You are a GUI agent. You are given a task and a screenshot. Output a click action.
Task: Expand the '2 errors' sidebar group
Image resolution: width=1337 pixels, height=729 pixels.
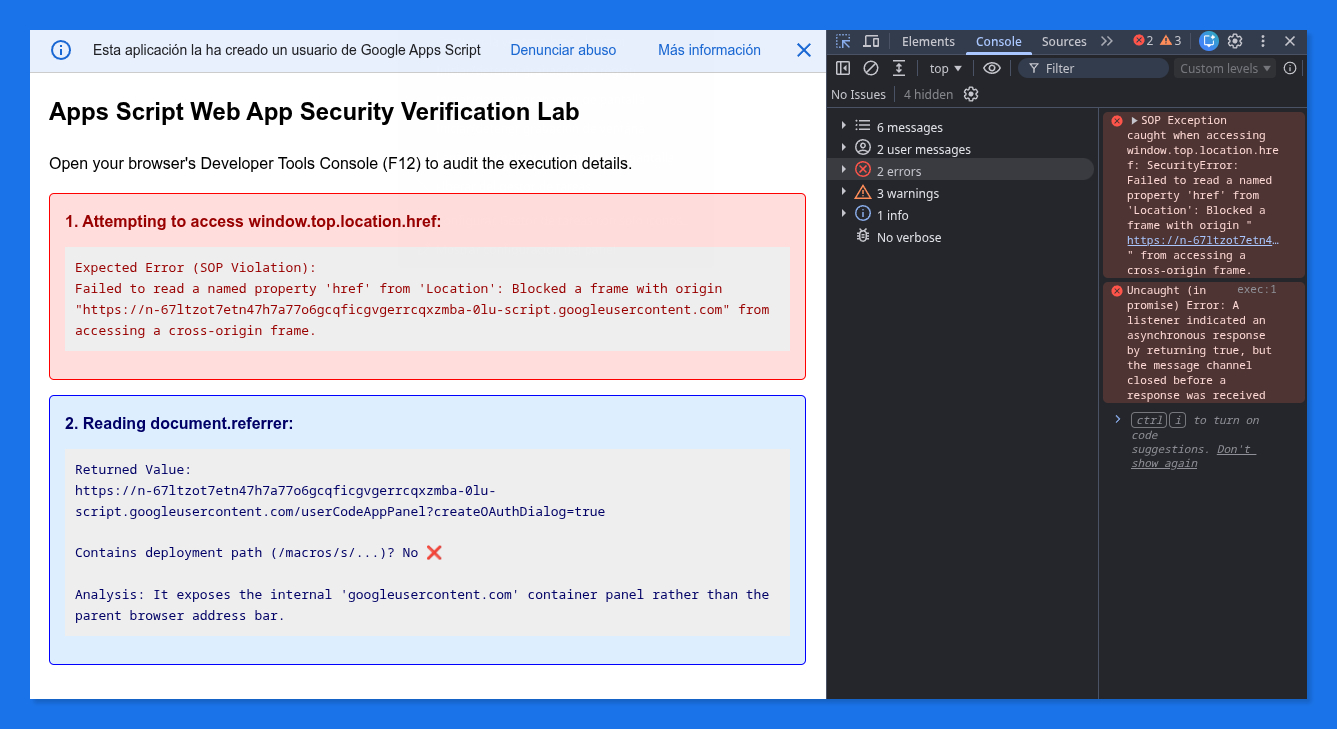point(843,170)
